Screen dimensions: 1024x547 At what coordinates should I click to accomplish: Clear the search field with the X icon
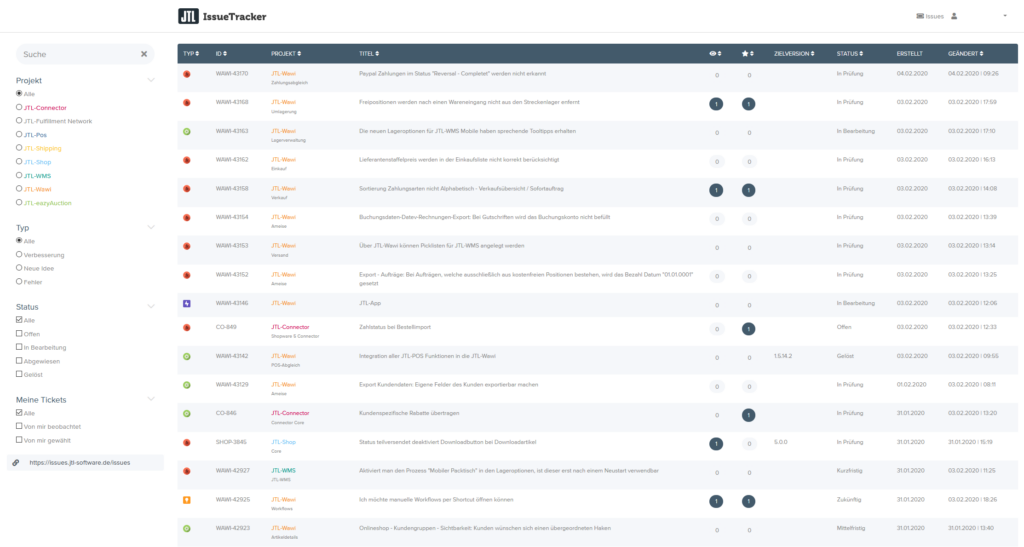(144, 54)
